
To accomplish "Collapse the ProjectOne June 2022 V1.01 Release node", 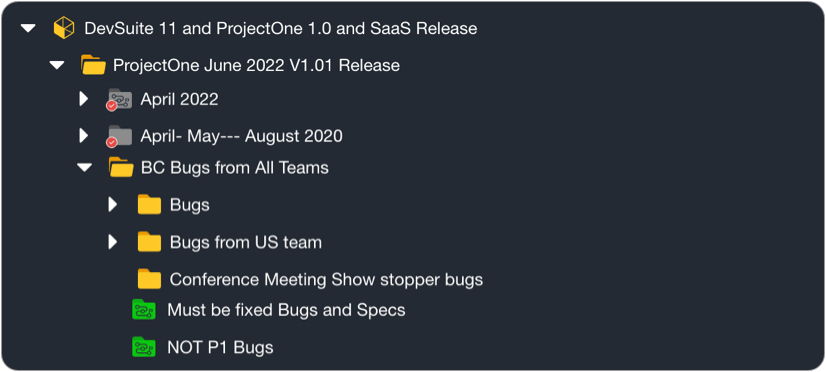I will (56, 65).
